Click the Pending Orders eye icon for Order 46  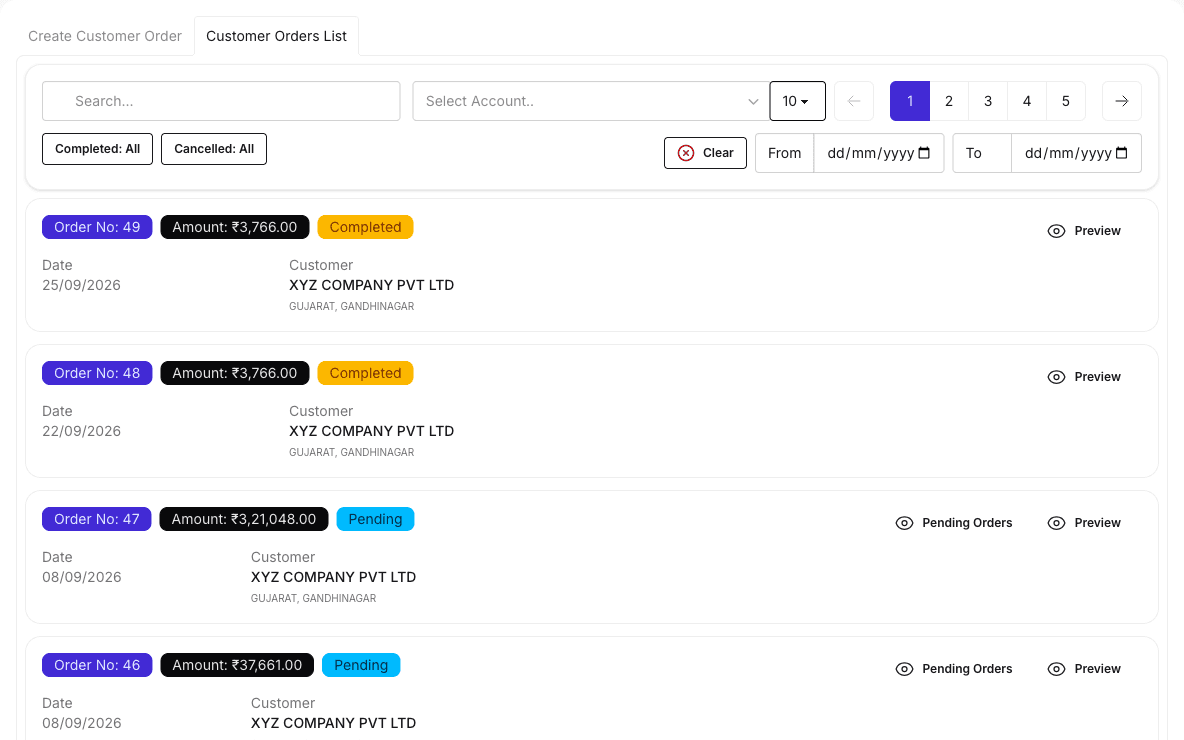[x=905, y=669]
